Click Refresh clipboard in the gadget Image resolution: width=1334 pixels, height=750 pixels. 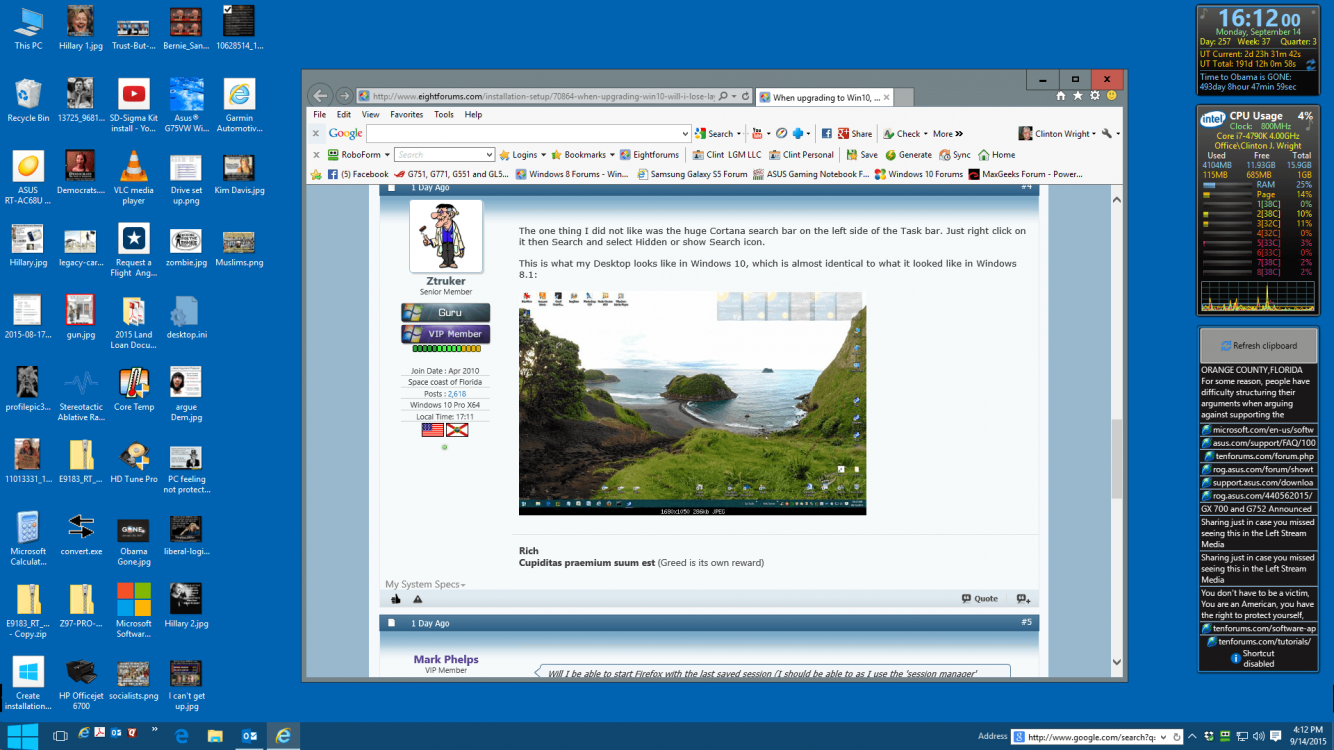pos(1258,346)
